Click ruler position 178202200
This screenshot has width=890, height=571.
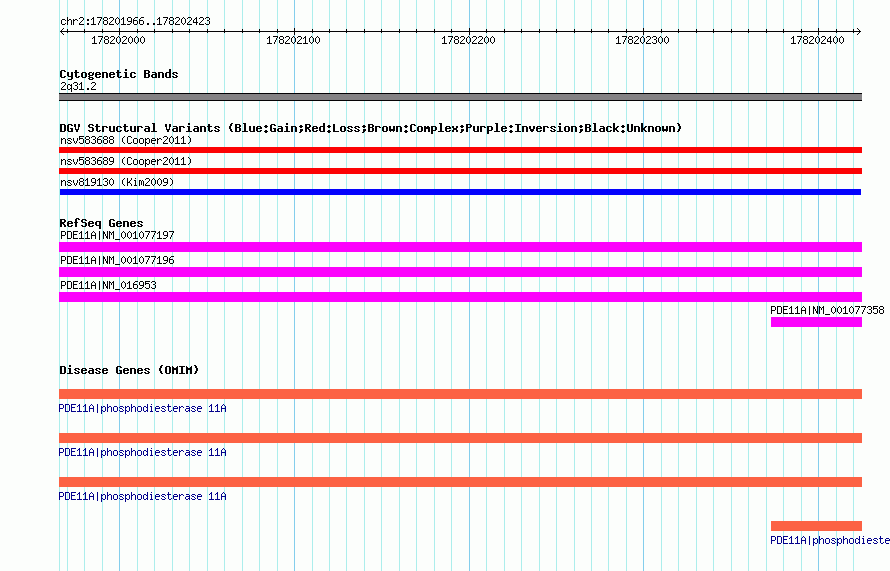click(x=468, y=40)
